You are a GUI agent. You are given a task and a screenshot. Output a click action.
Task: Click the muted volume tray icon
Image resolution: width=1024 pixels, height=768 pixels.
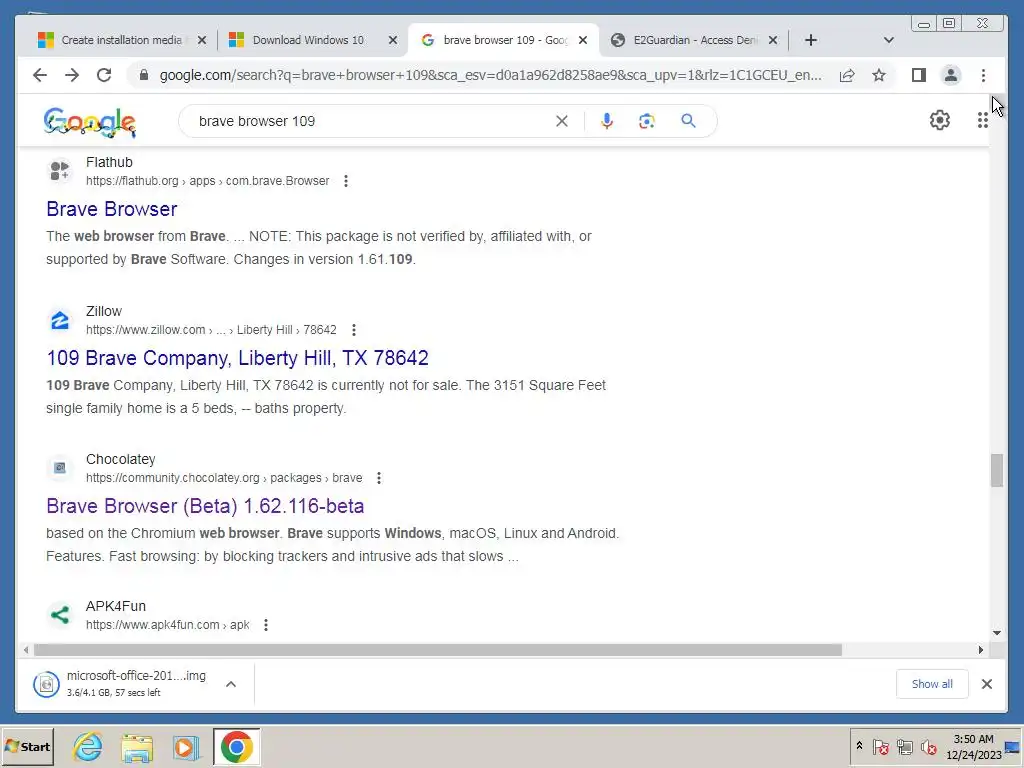pyautogui.click(x=928, y=746)
